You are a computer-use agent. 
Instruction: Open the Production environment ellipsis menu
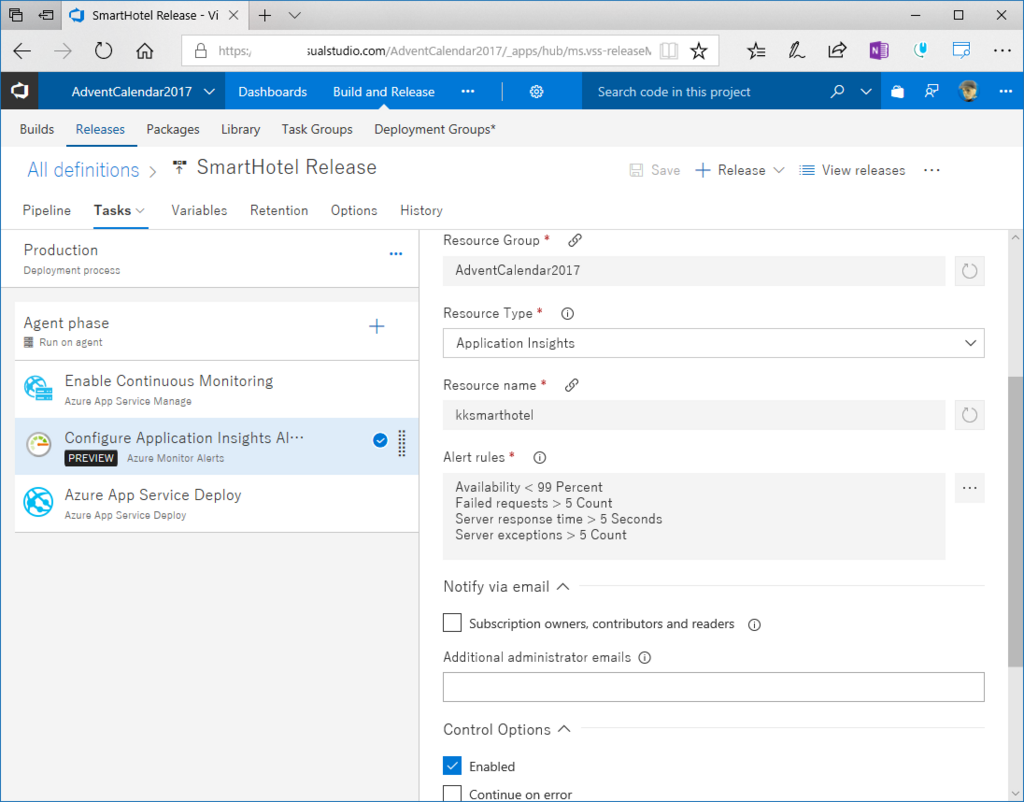click(x=396, y=254)
